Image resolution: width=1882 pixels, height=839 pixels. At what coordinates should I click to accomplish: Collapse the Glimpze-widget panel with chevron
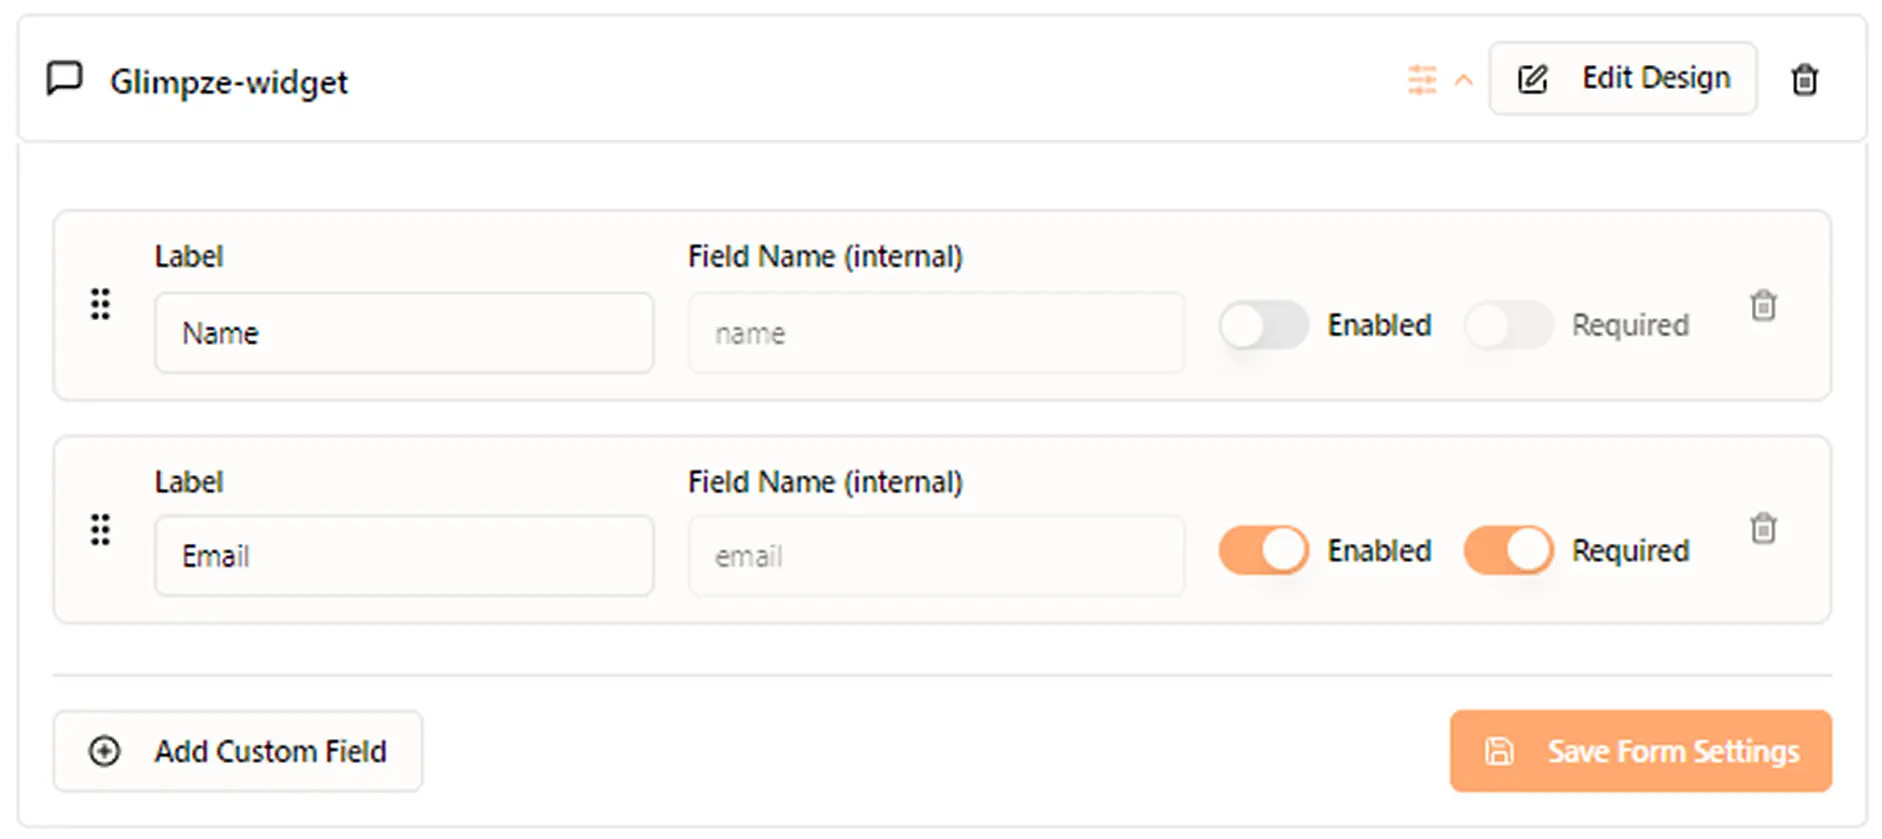point(1463,80)
